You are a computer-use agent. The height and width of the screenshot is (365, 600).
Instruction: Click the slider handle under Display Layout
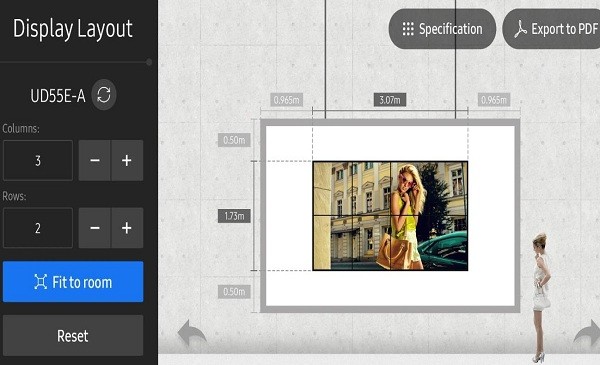coord(149,62)
